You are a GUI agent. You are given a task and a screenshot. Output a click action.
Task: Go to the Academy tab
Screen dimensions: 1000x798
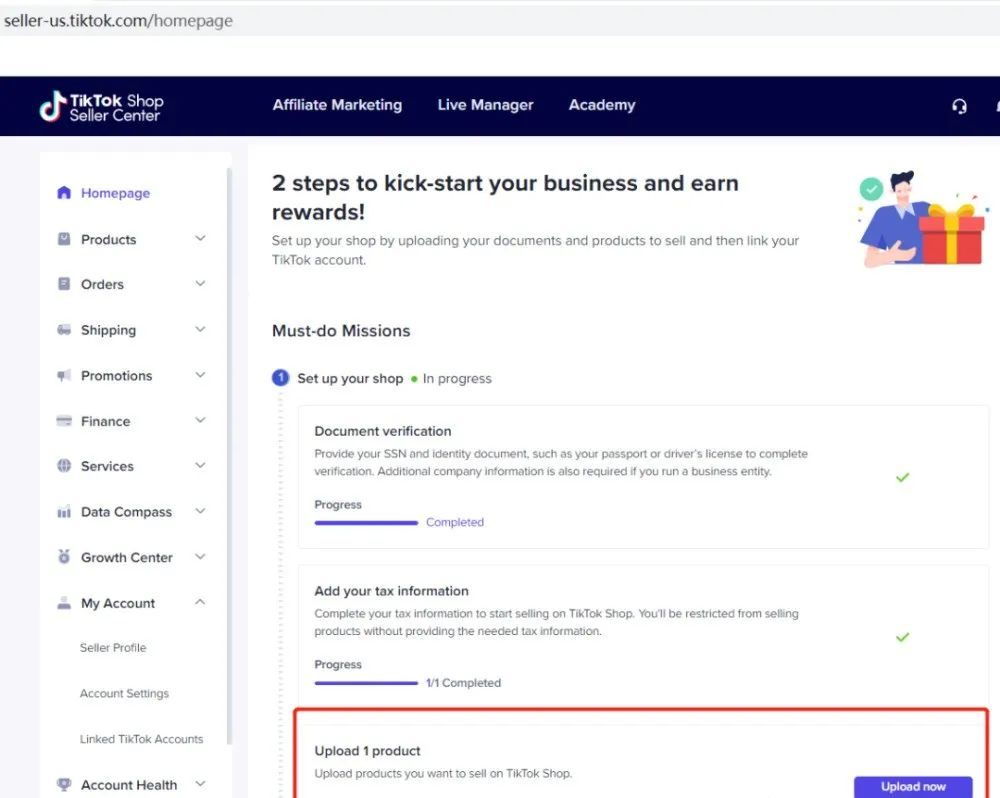[601, 105]
